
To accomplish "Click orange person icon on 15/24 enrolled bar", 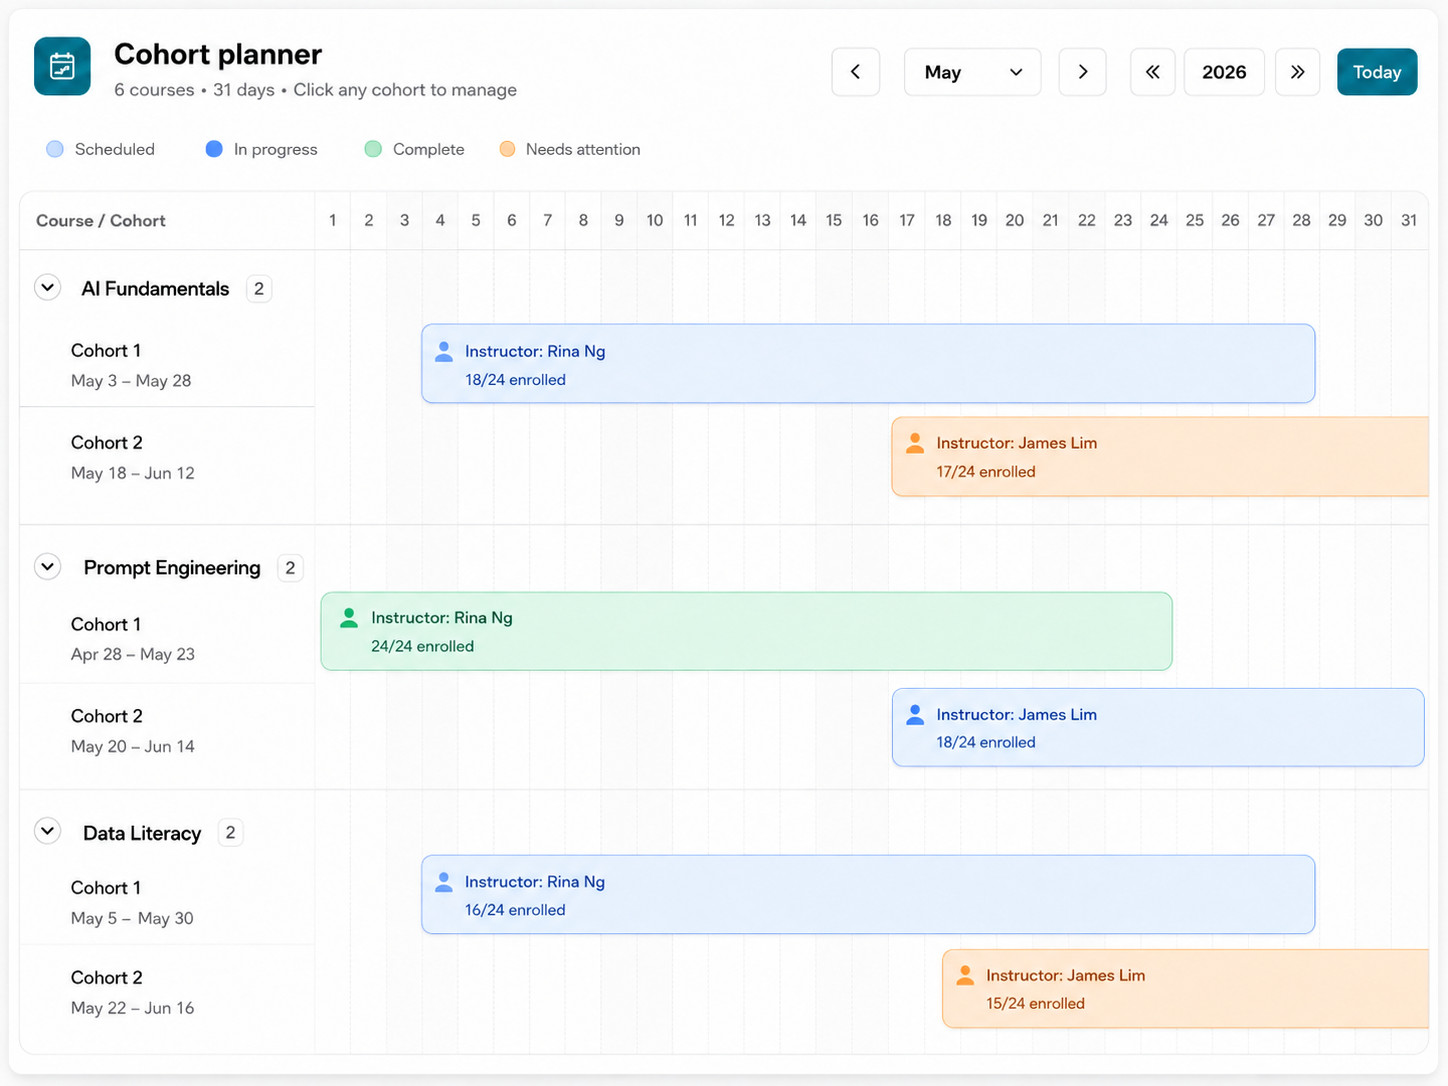I will pos(965,975).
